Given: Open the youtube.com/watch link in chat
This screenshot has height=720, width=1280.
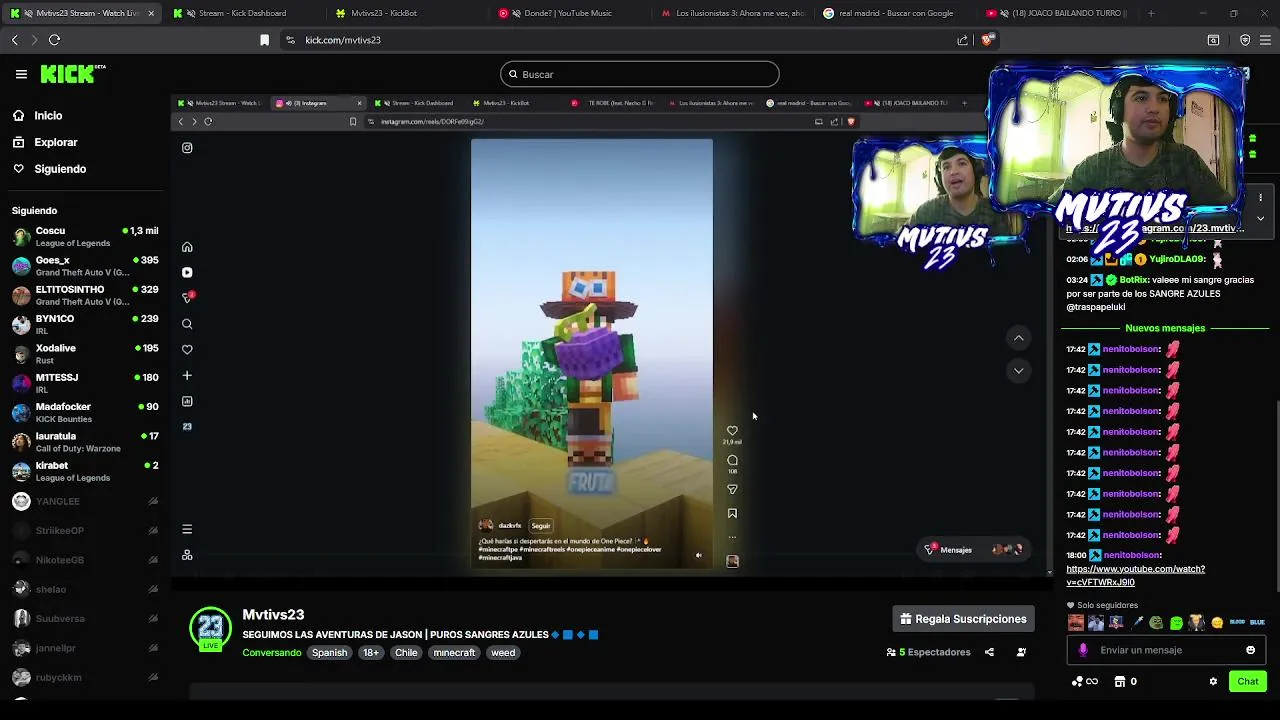Looking at the screenshot, I should (1135, 575).
